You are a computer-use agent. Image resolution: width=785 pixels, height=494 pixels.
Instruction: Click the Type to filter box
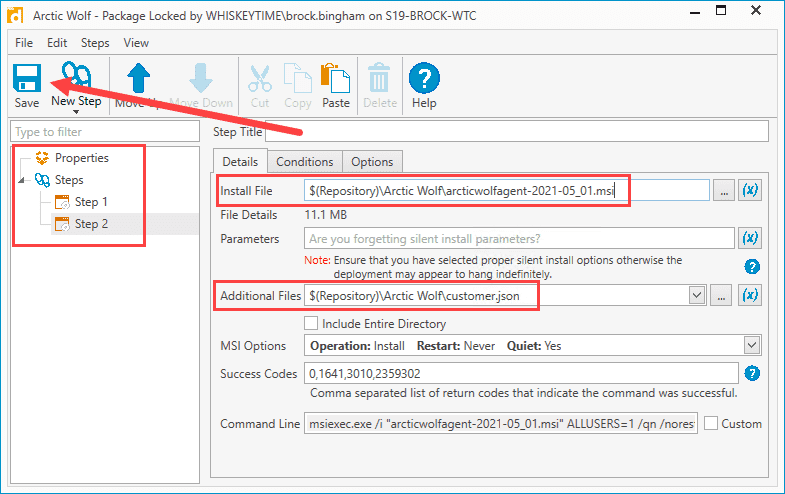pyautogui.click(x=105, y=132)
